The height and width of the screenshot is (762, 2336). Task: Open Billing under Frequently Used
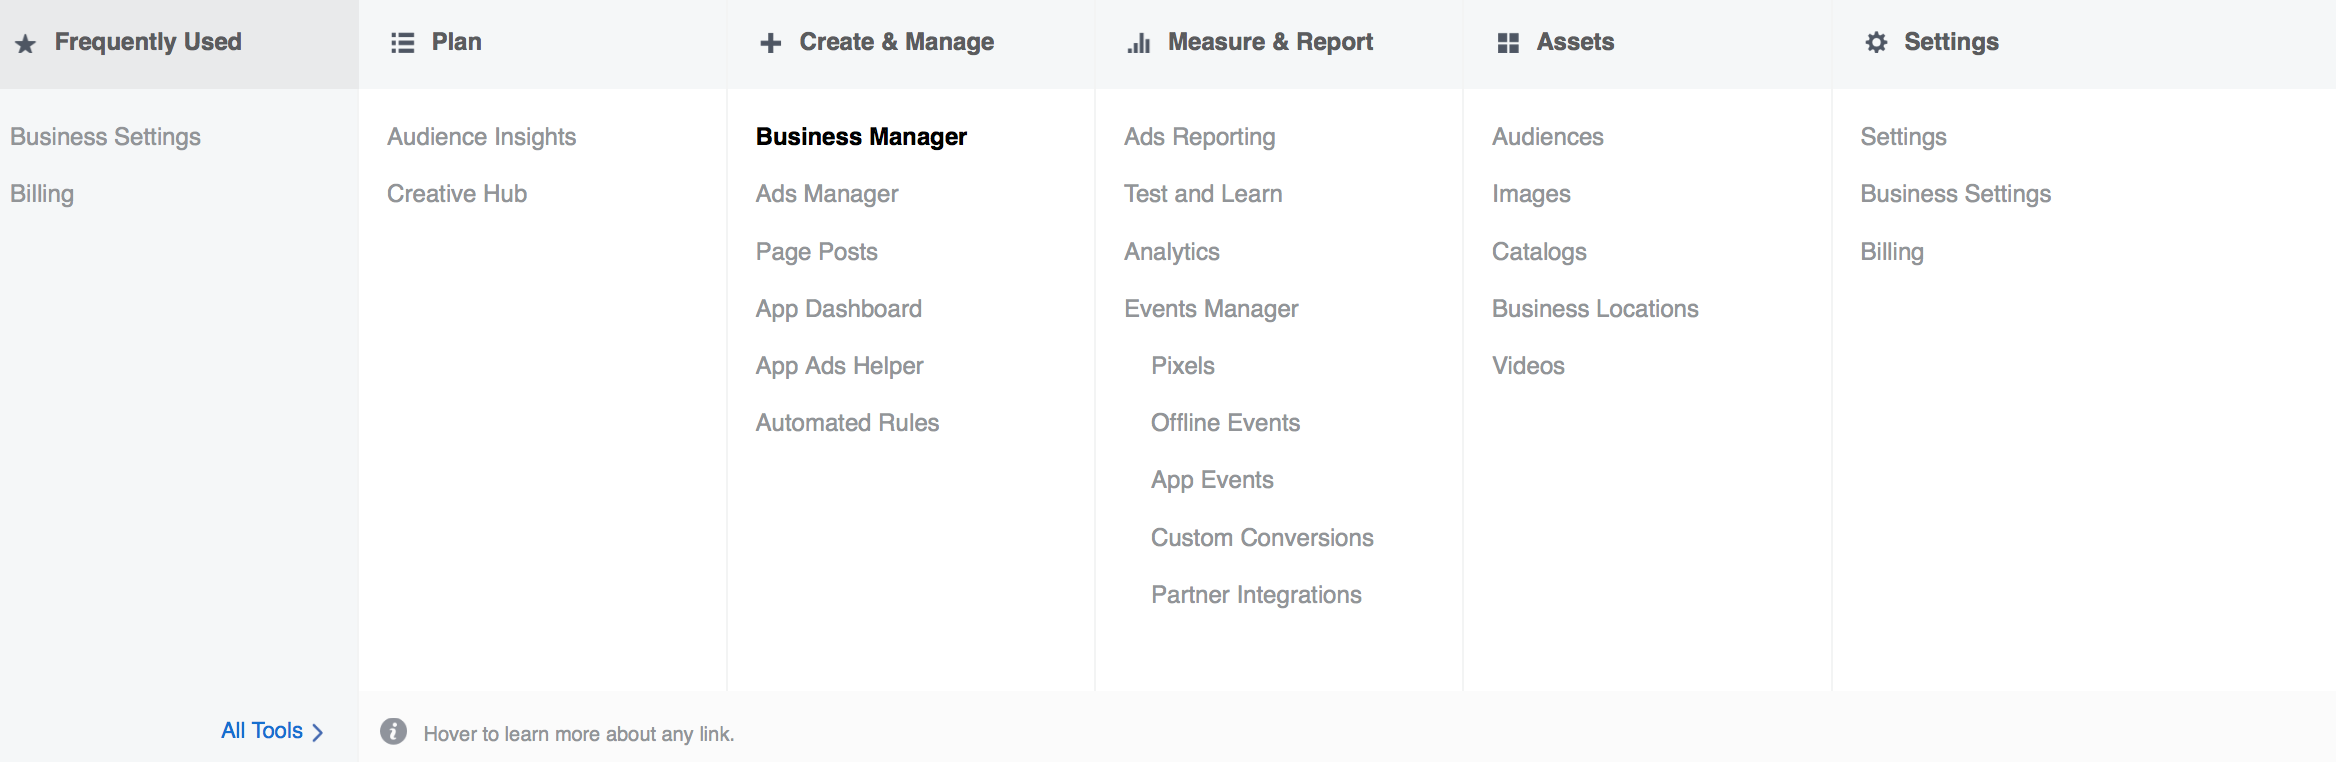42,194
